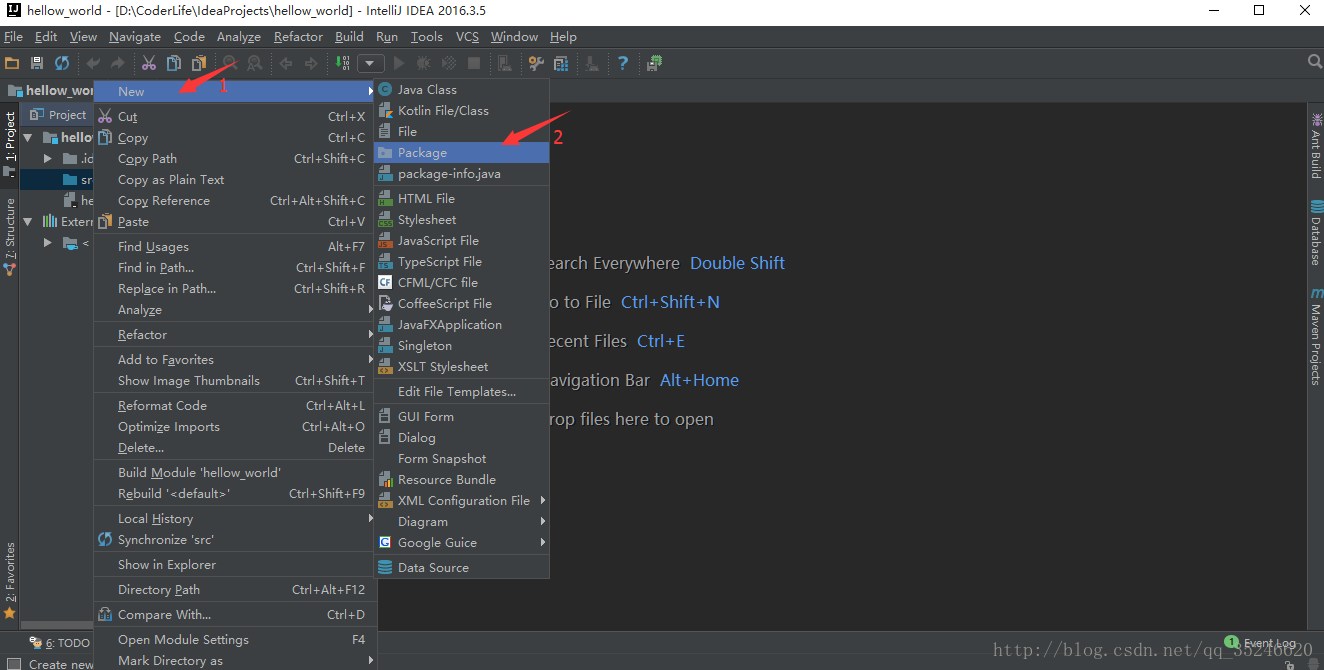Image resolution: width=1324 pixels, height=670 pixels.
Task: Expand the Analyze submenu in context menu
Action: pyautogui.click(x=236, y=310)
